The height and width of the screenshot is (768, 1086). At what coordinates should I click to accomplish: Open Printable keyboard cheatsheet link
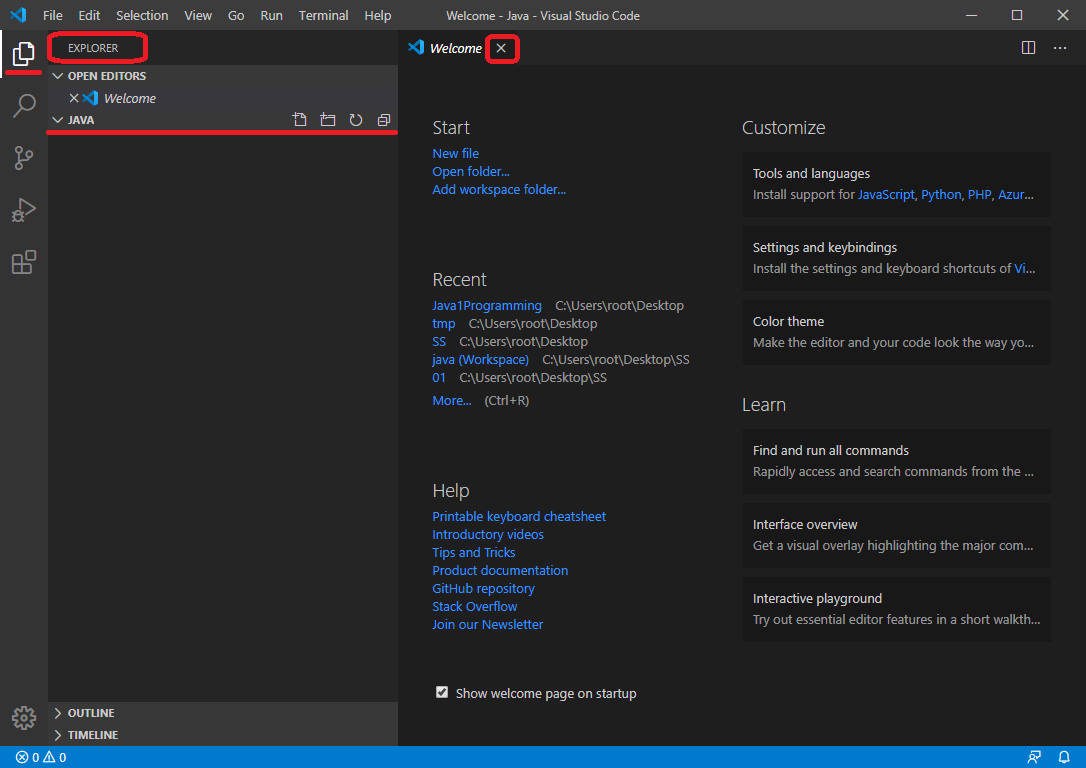519,517
